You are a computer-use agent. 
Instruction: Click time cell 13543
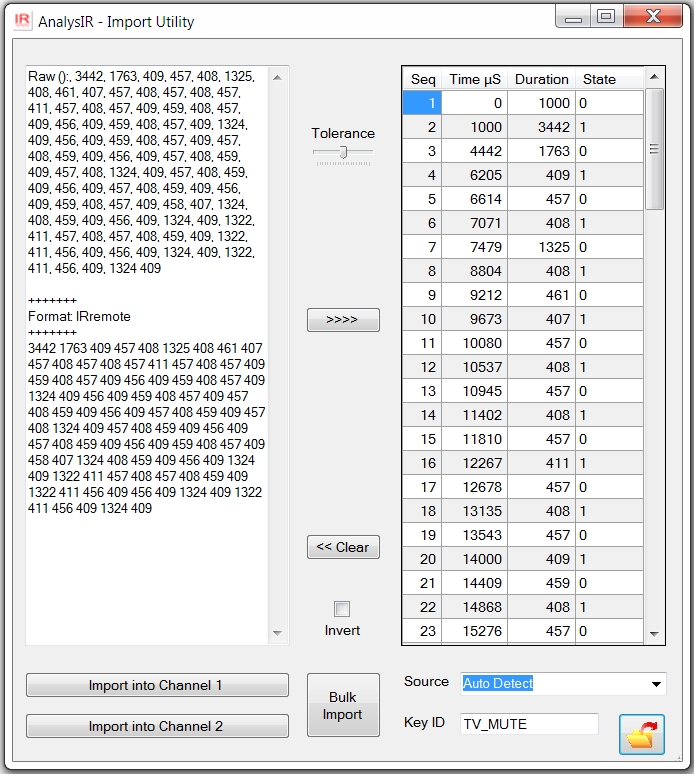474,535
